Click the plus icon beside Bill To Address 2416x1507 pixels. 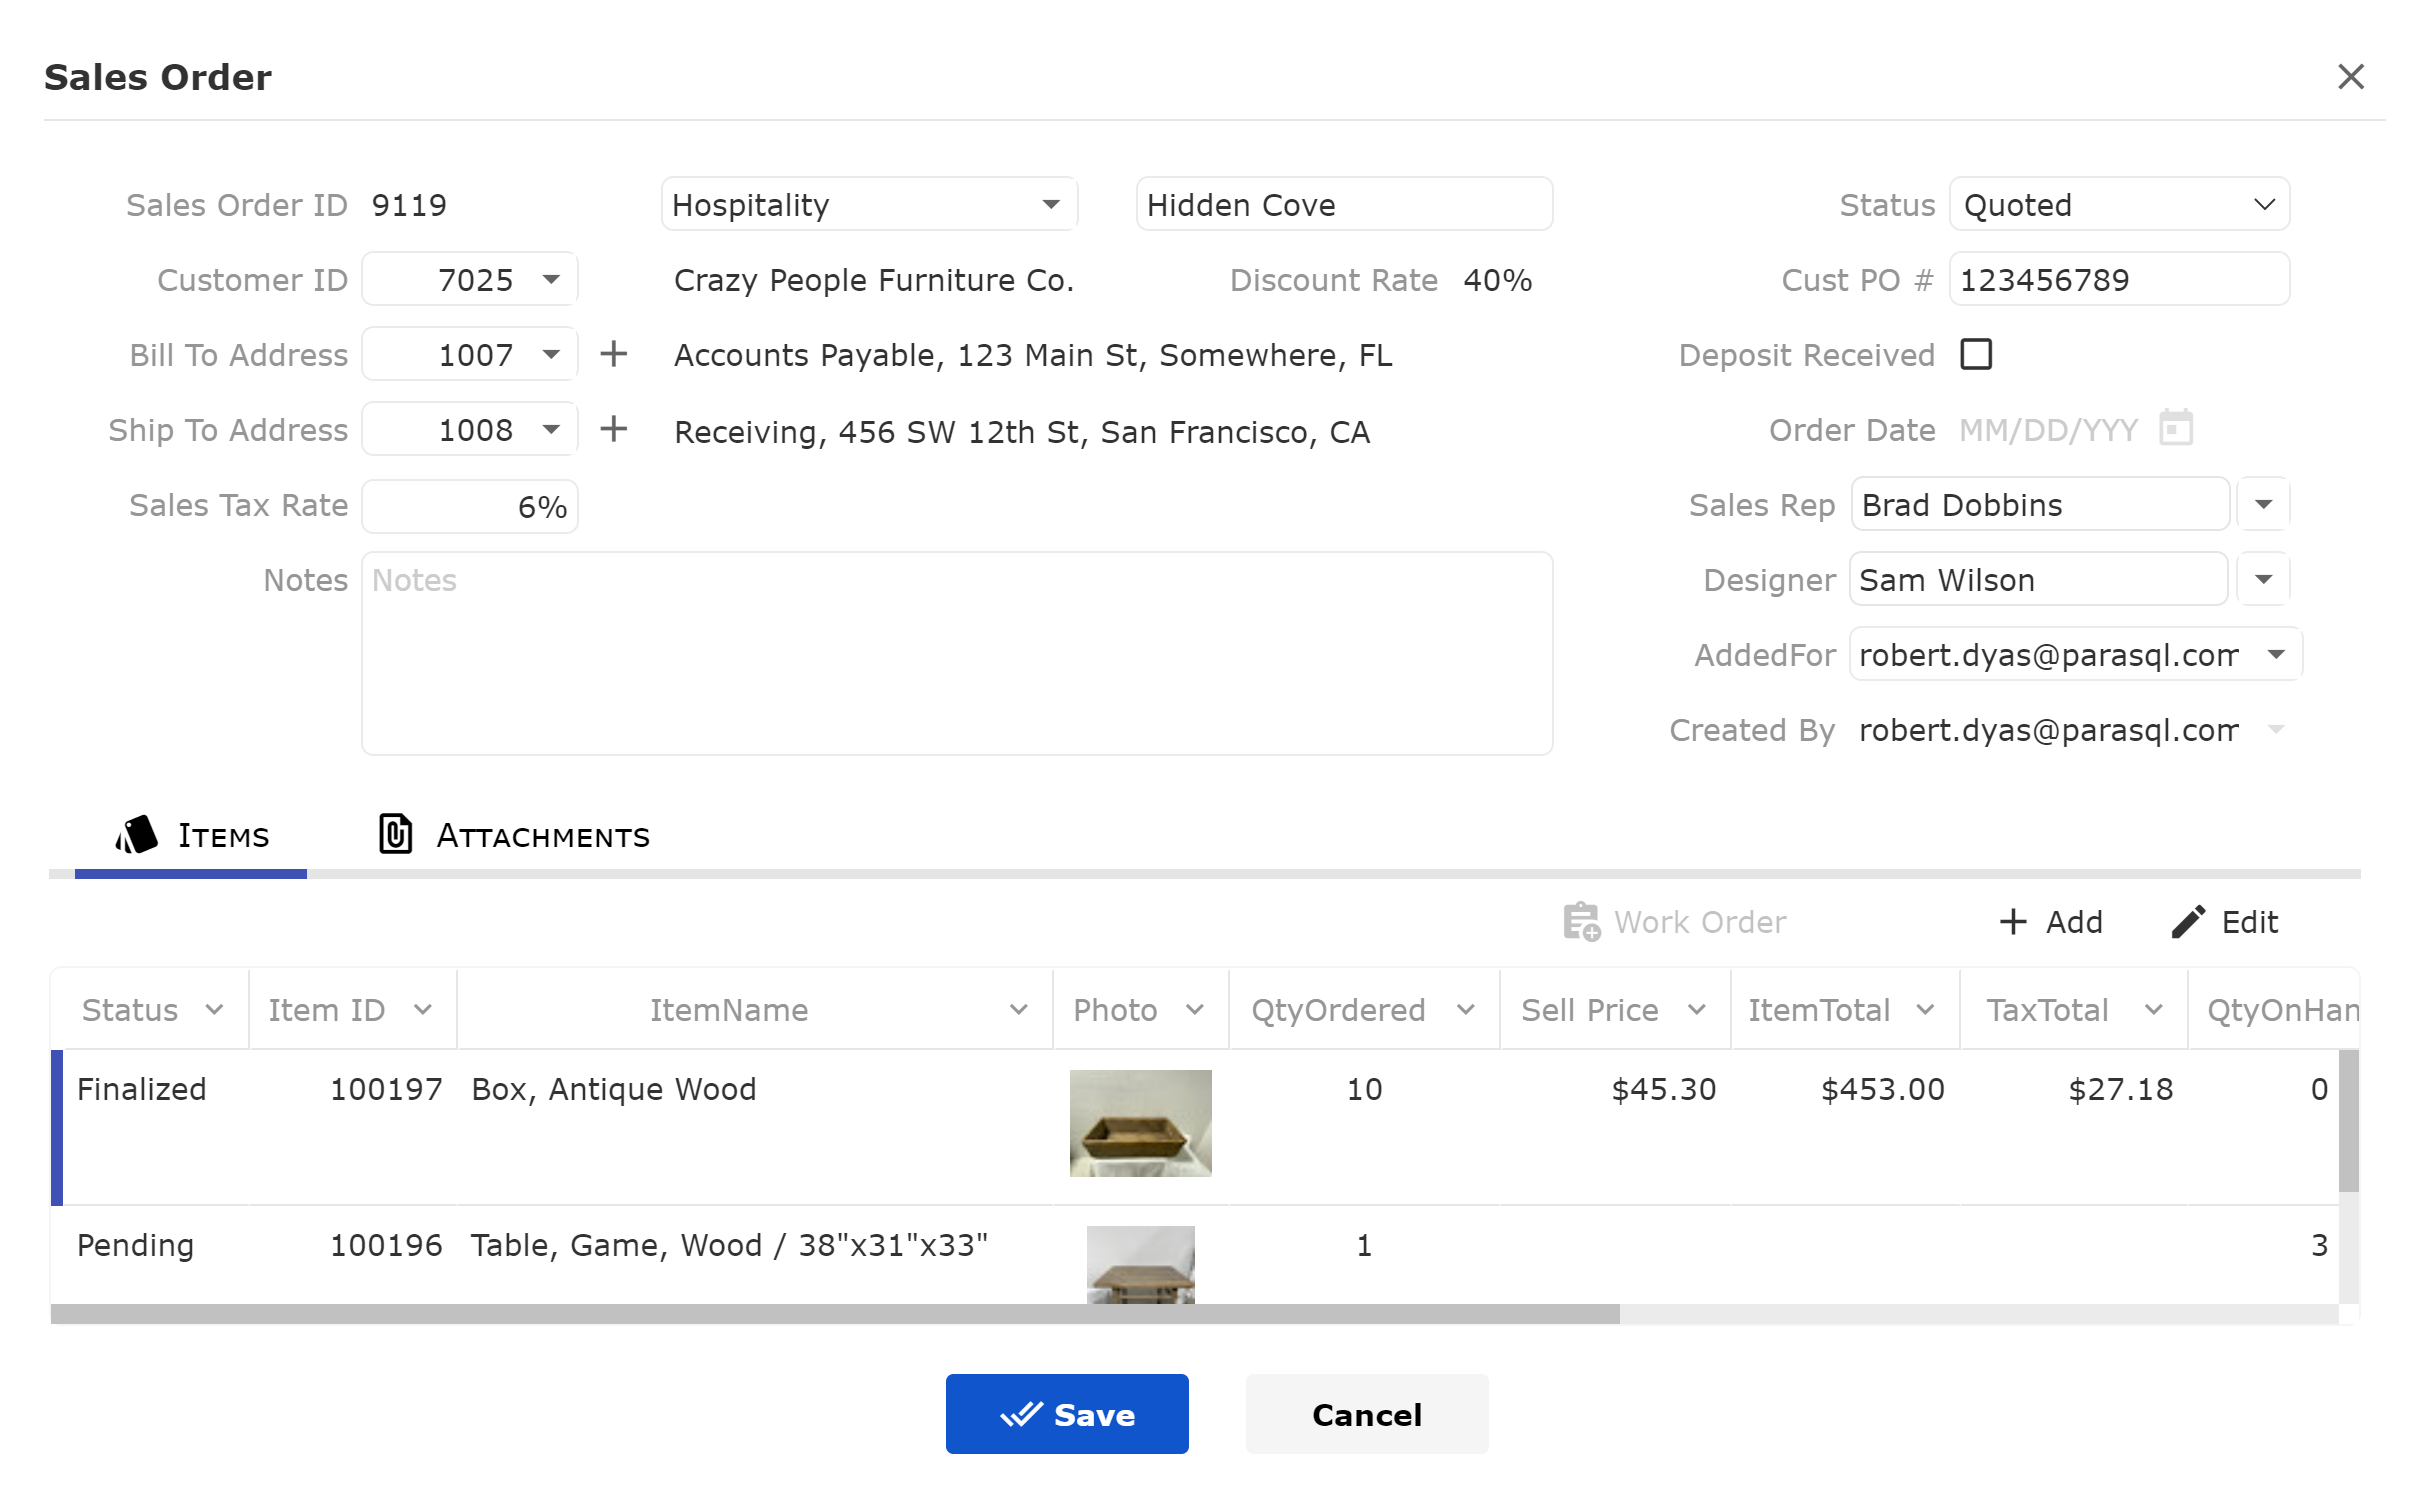613,354
